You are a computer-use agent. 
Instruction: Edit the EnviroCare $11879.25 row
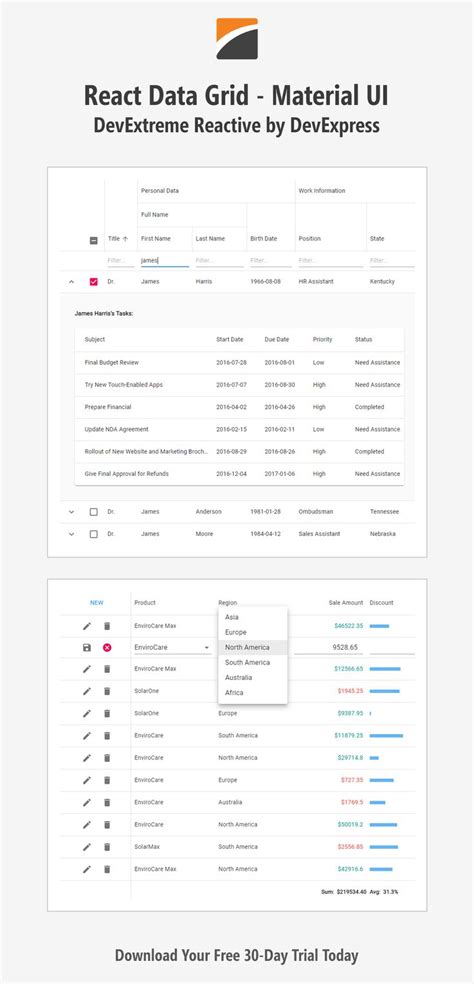87,735
